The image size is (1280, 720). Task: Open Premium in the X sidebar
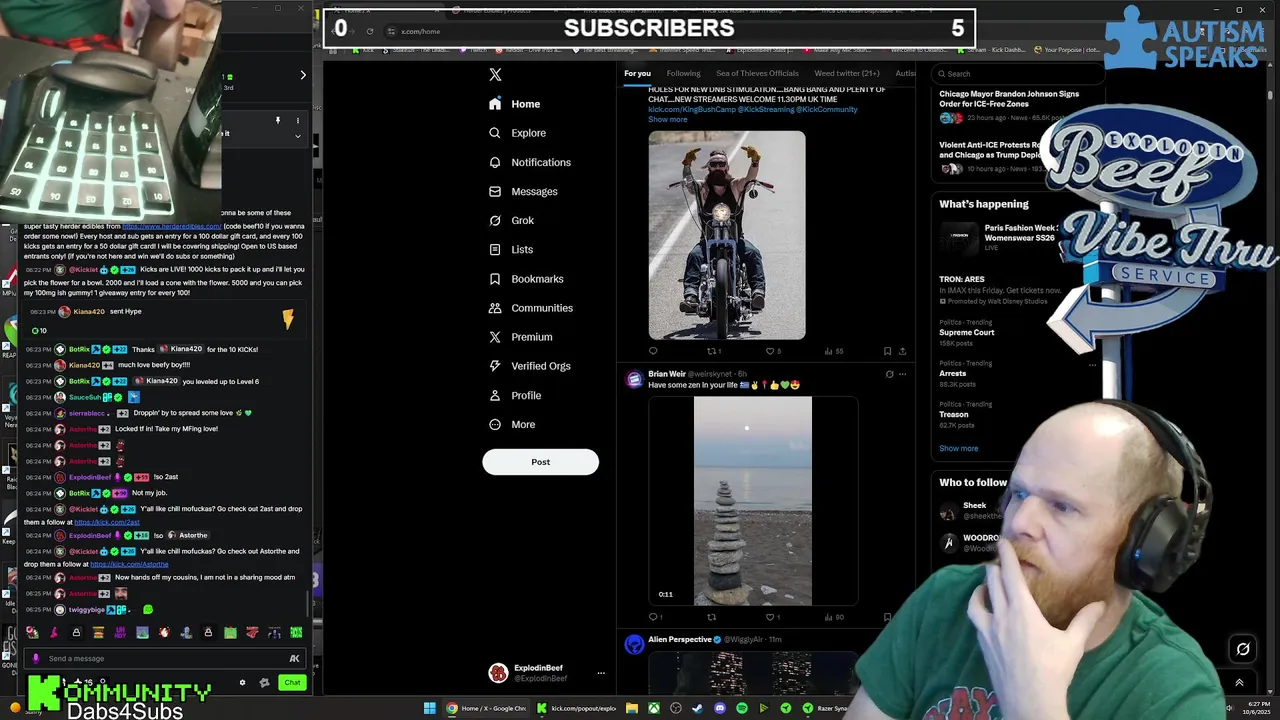coord(520,337)
